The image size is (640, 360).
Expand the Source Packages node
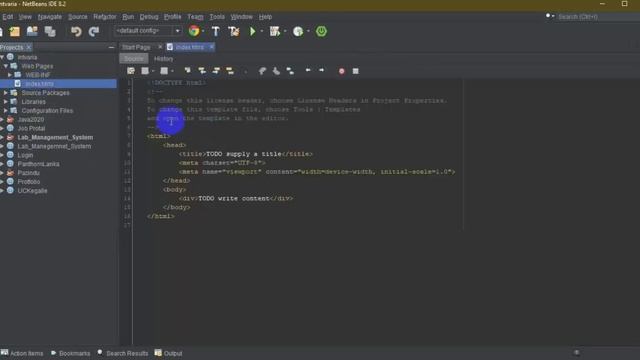[6, 93]
